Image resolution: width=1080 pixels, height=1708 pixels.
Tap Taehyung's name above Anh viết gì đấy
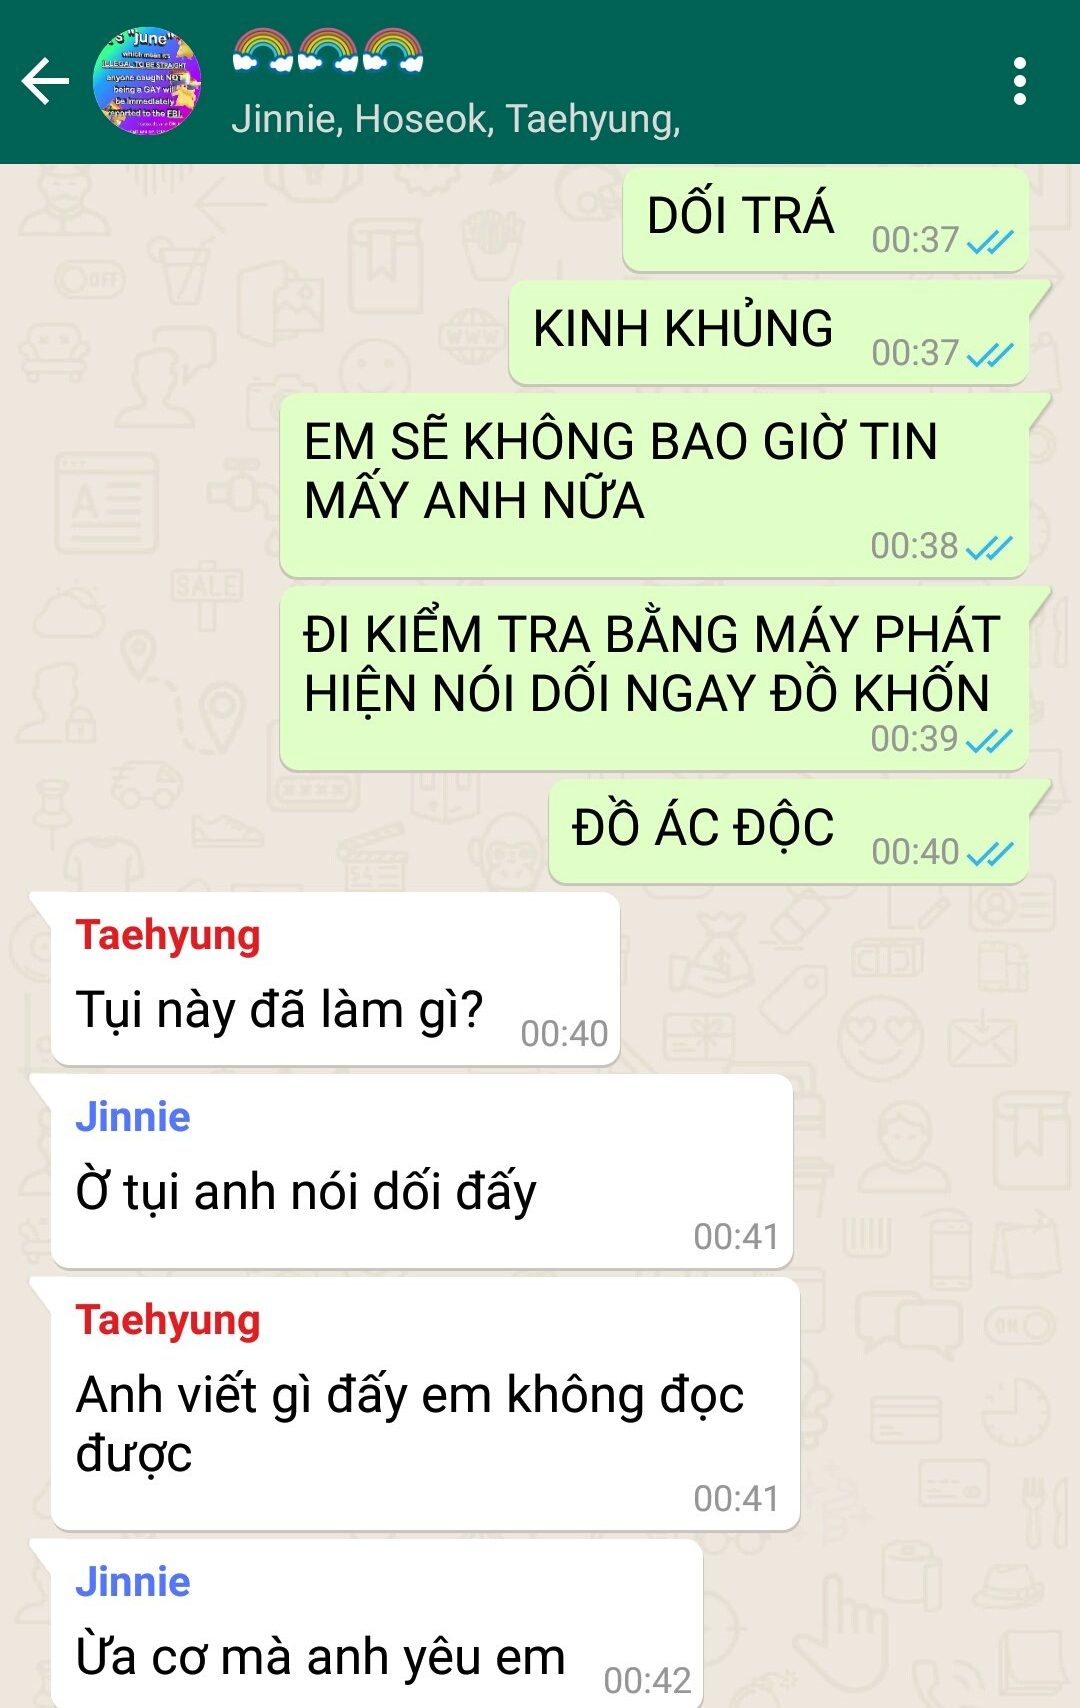point(168,1321)
